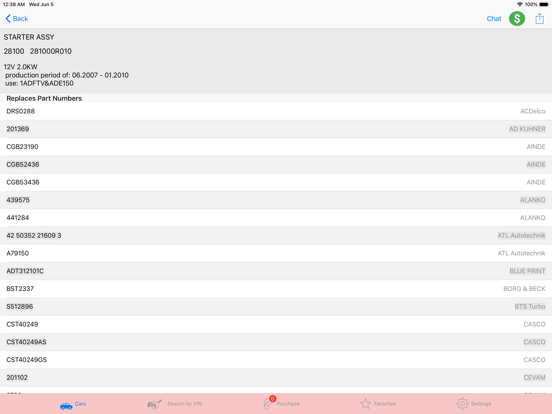Open the Favorites tab
The height and width of the screenshot is (414, 552).
pyautogui.click(x=378, y=404)
